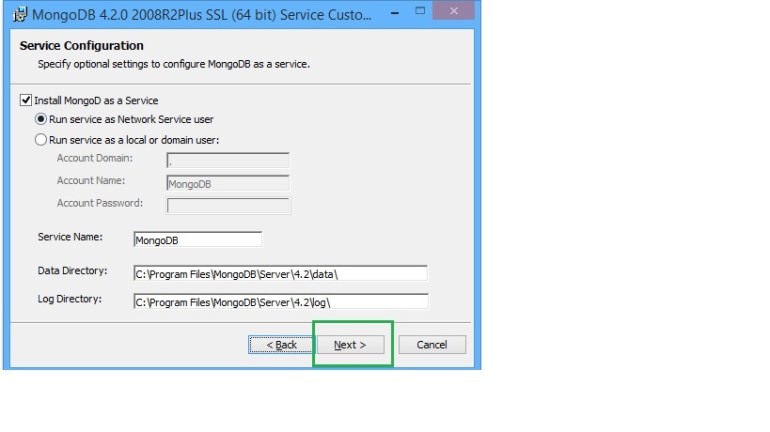Select Run service as Network Service user

tap(41, 119)
